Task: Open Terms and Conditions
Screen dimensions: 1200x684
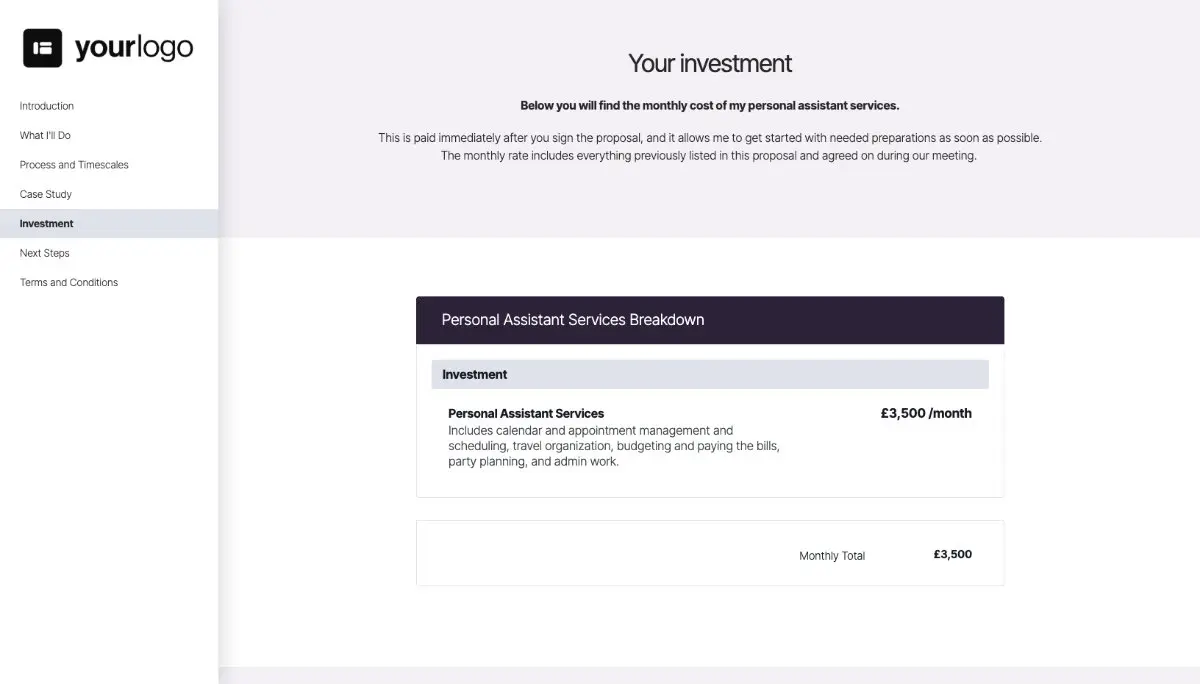Action: (68, 282)
